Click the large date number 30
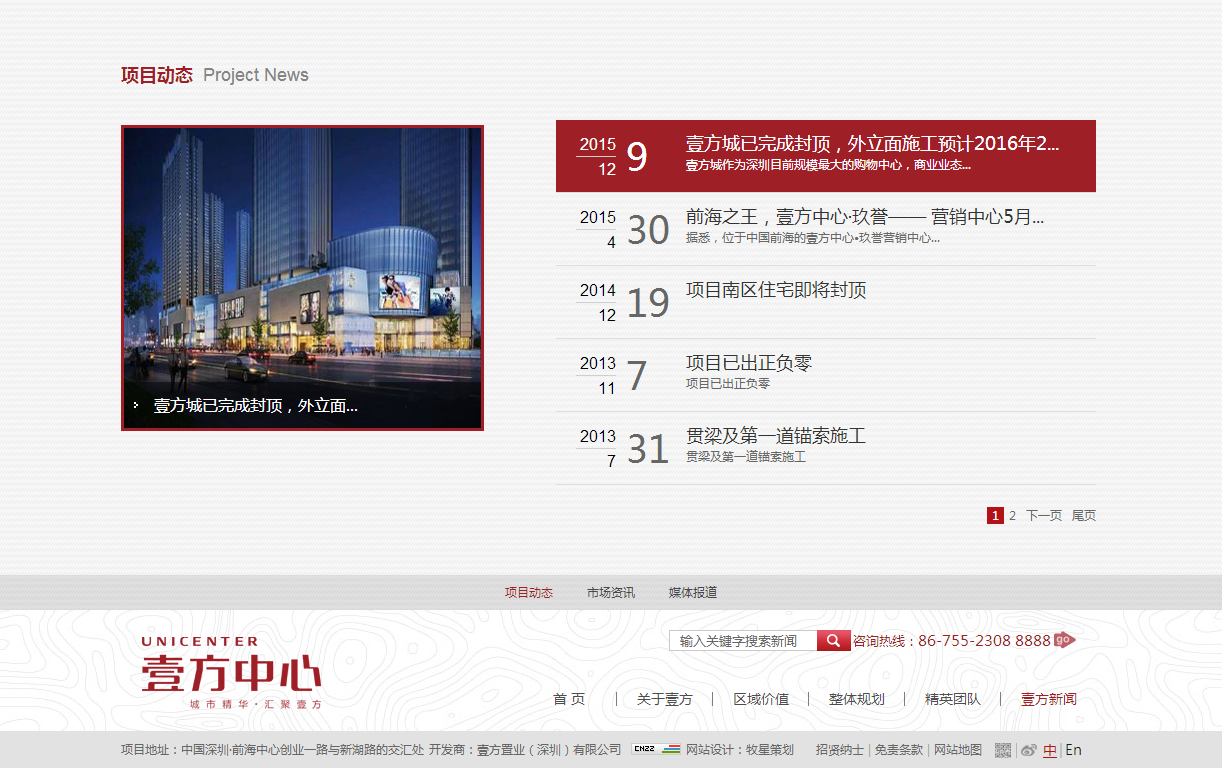 (x=648, y=230)
